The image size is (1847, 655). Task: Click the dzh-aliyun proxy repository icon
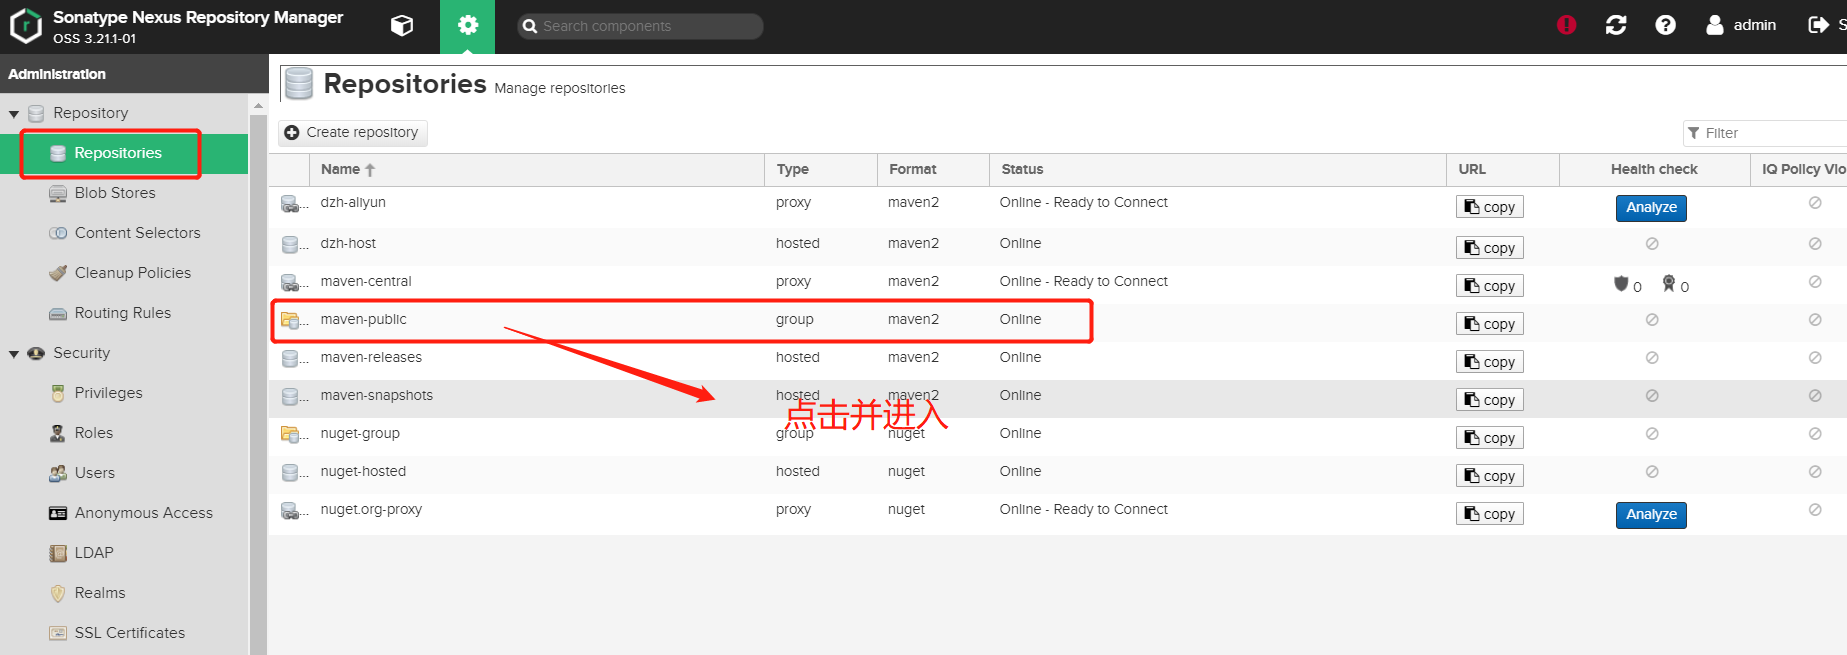tap(290, 204)
